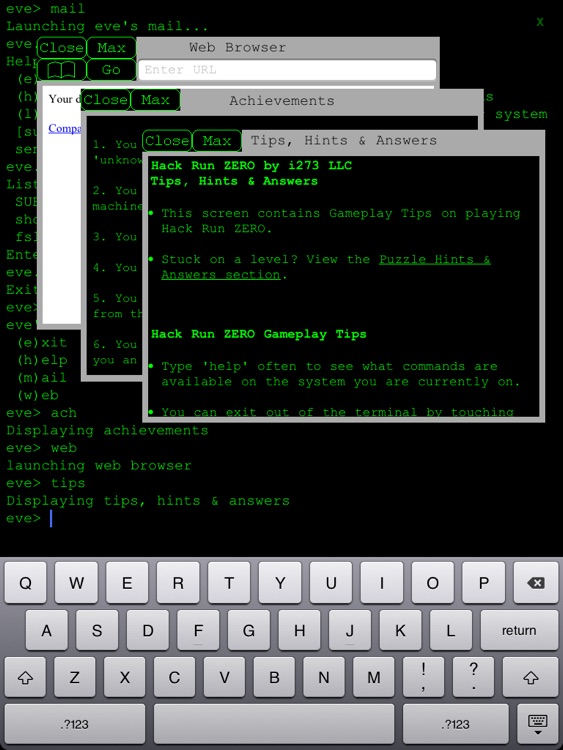Tap the F key

(x=199, y=630)
